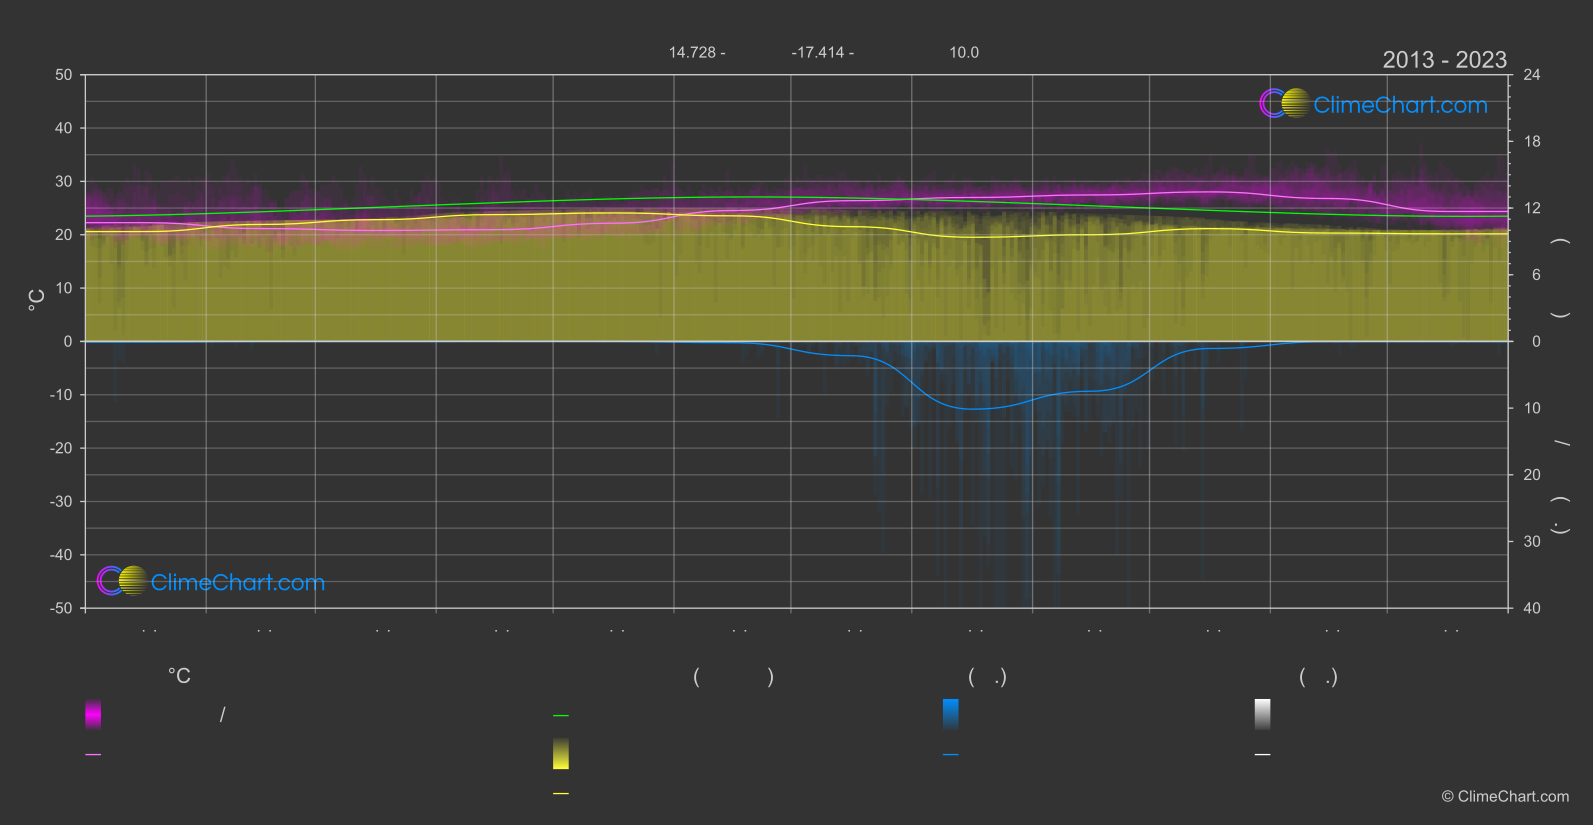The height and width of the screenshot is (825, 1593).
Task: Select the magenta line legend marker
Action: (93, 755)
